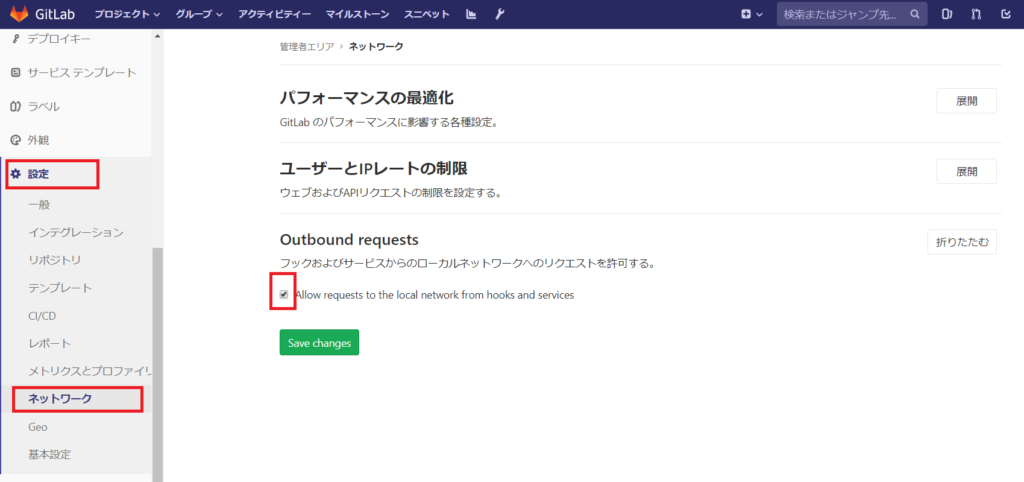Click the GitLab fox logo
Image resolution: width=1024 pixels, height=482 pixels.
click(18, 14)
